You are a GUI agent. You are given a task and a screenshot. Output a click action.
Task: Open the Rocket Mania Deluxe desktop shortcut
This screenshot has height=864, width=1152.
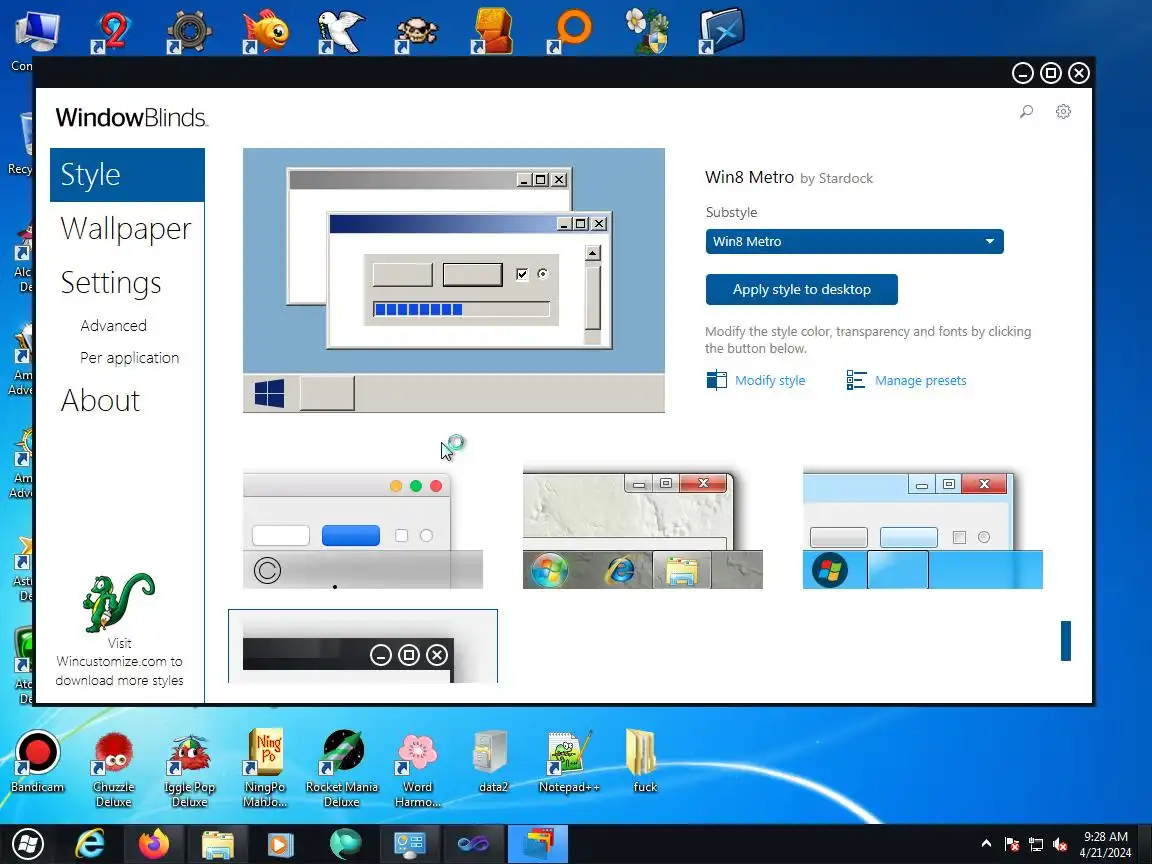342,768
